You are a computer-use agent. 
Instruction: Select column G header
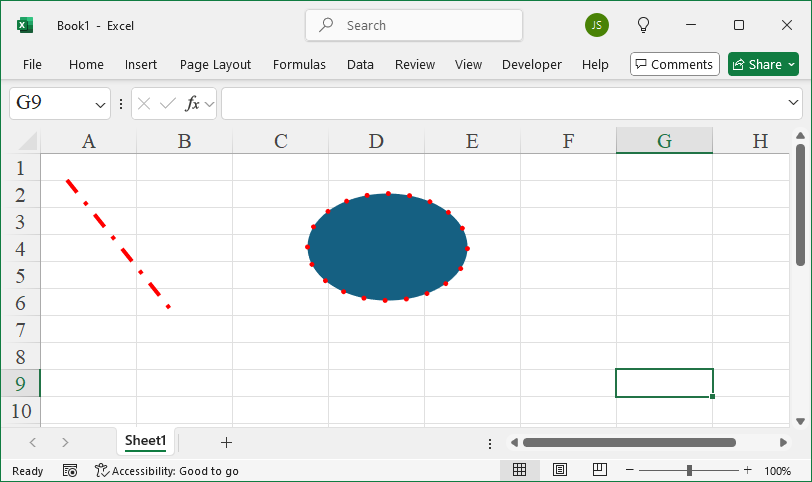click(x=664, y=141)
